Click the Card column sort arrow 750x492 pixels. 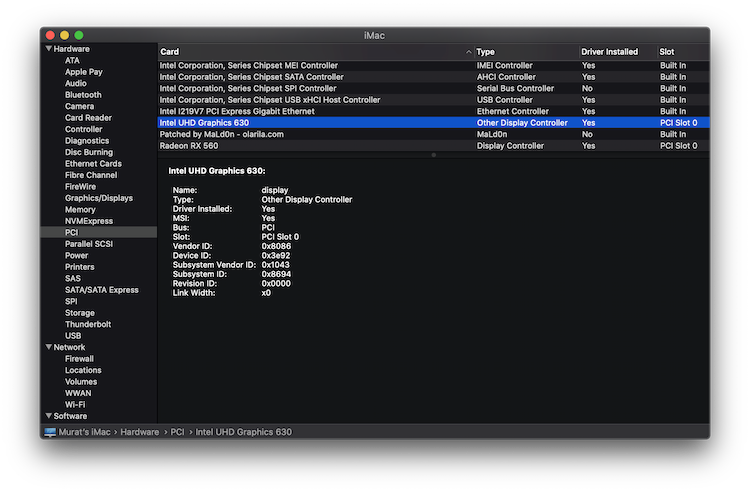click(469, 52)
